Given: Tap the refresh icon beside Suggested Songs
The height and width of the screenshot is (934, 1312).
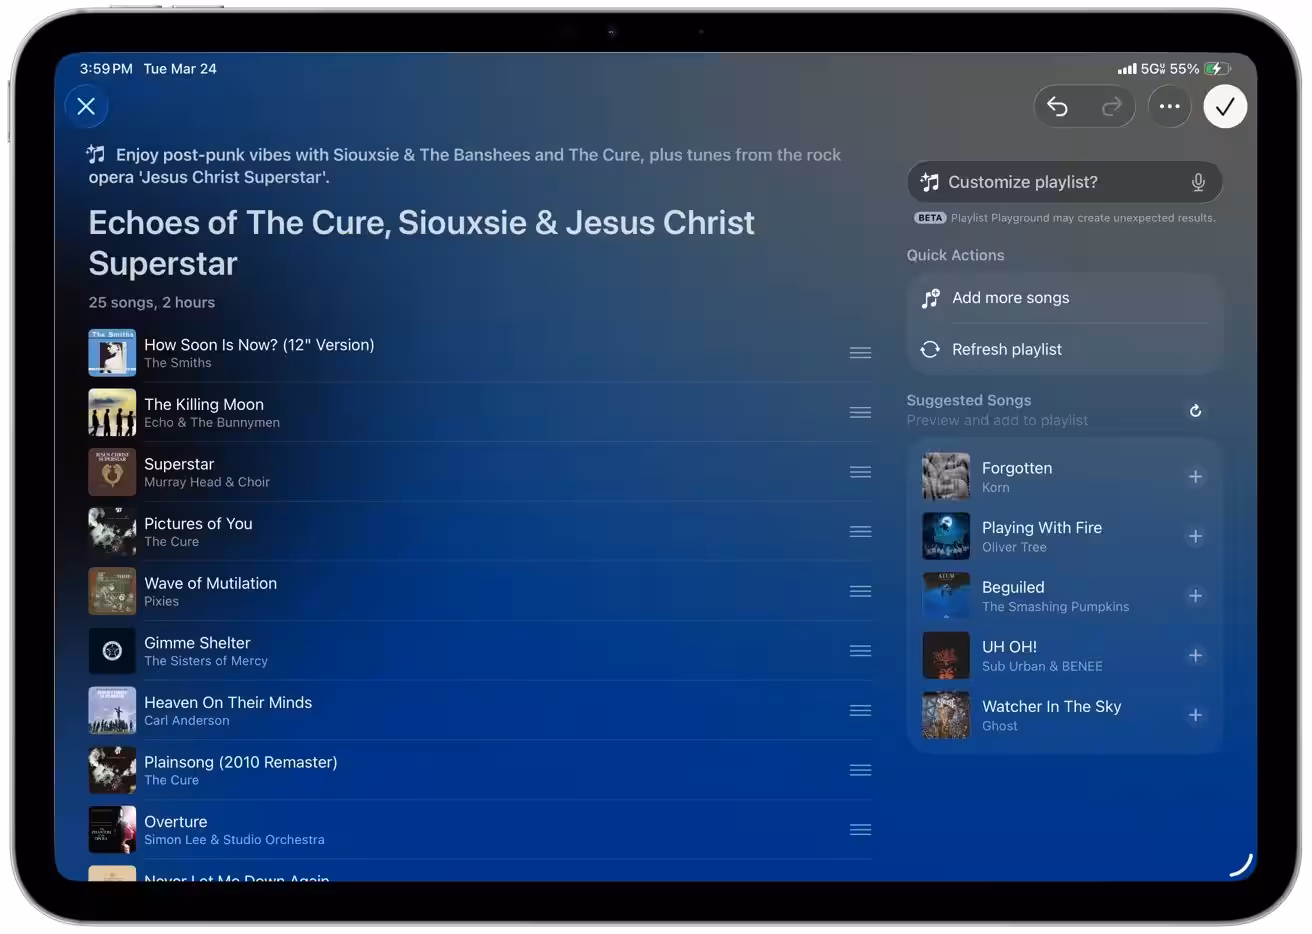Looking at the screenshot, I should pos(1195,410).
